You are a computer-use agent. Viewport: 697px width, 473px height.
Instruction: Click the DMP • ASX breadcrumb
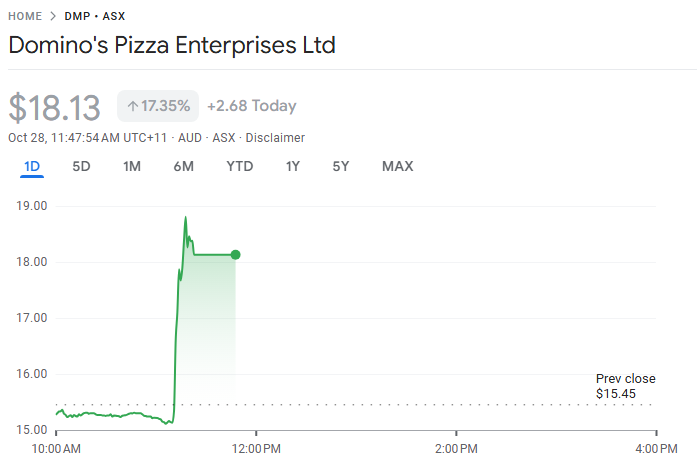coord(95,16)
